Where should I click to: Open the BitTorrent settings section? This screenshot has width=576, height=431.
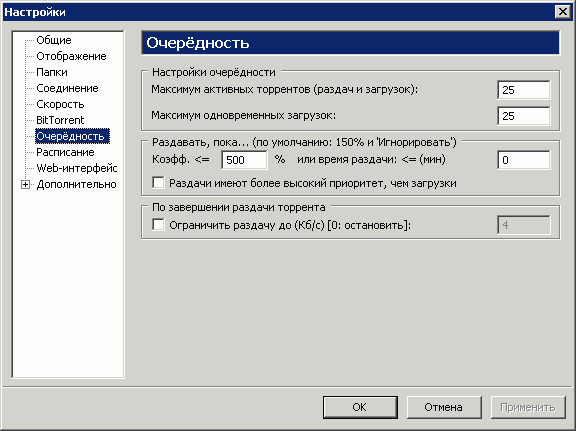tap(60, 120)
